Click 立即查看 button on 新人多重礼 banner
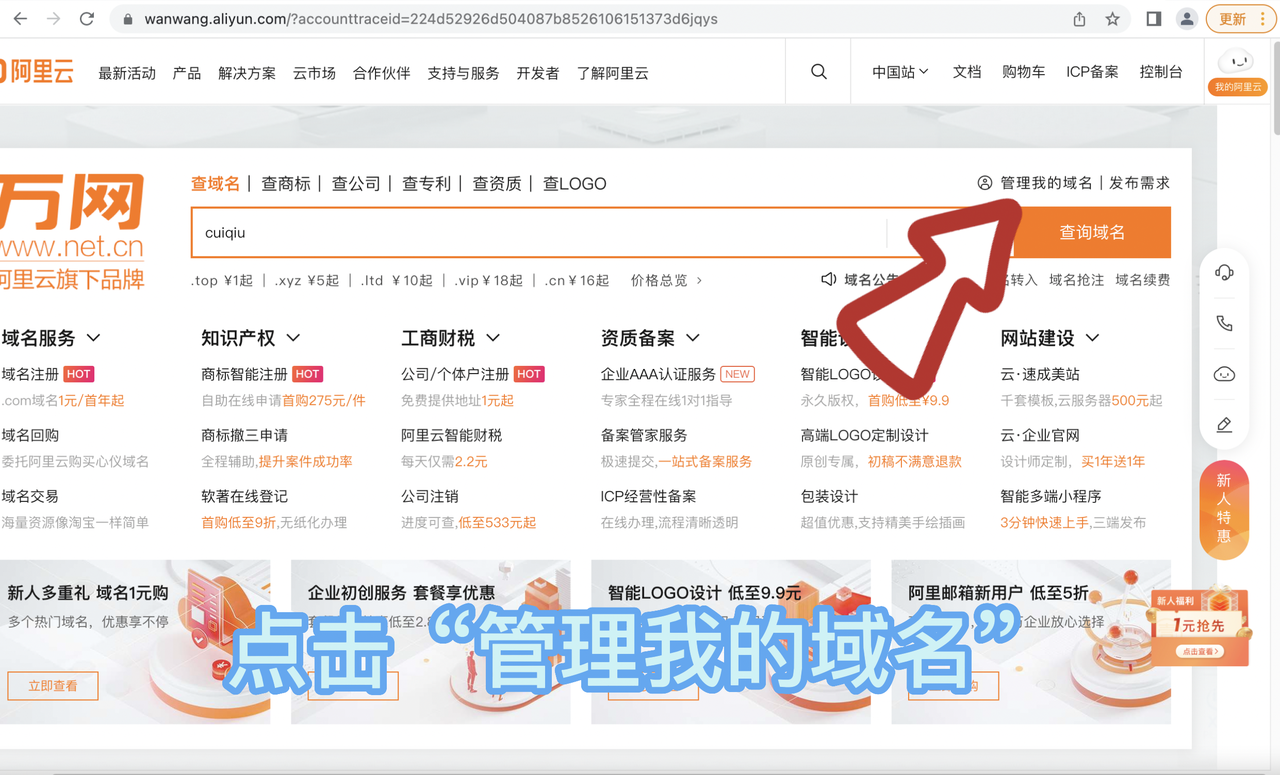Image resolution: width=1280 pixels, height=775 pixels. pos(53,686)
